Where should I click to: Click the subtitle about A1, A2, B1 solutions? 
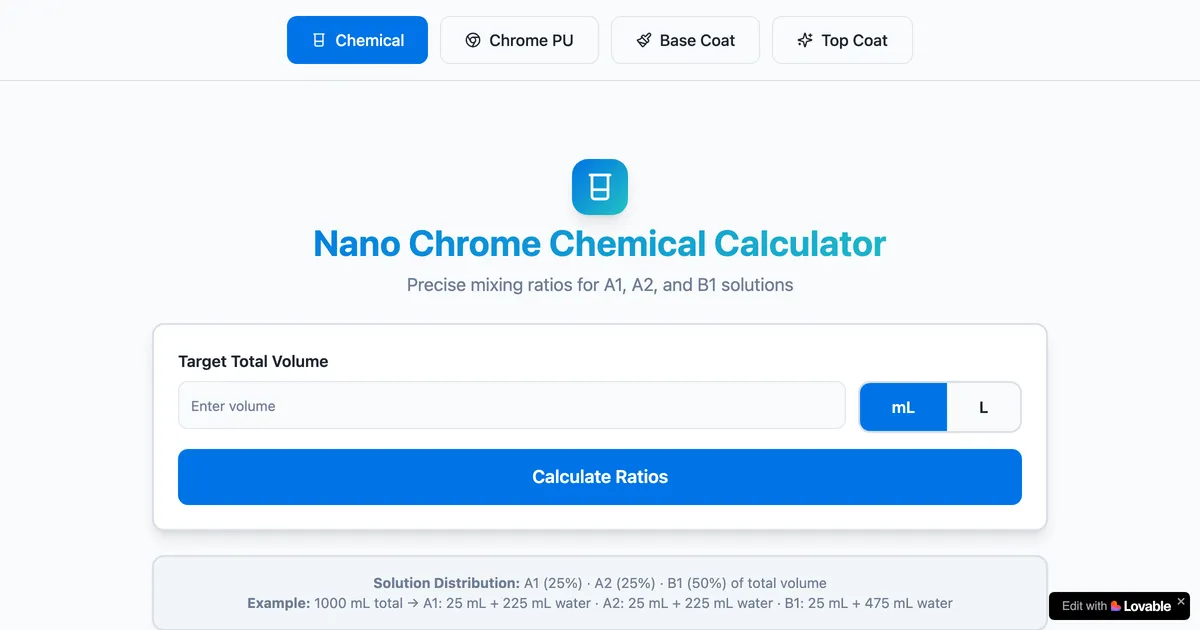click(x=600, y=285)
